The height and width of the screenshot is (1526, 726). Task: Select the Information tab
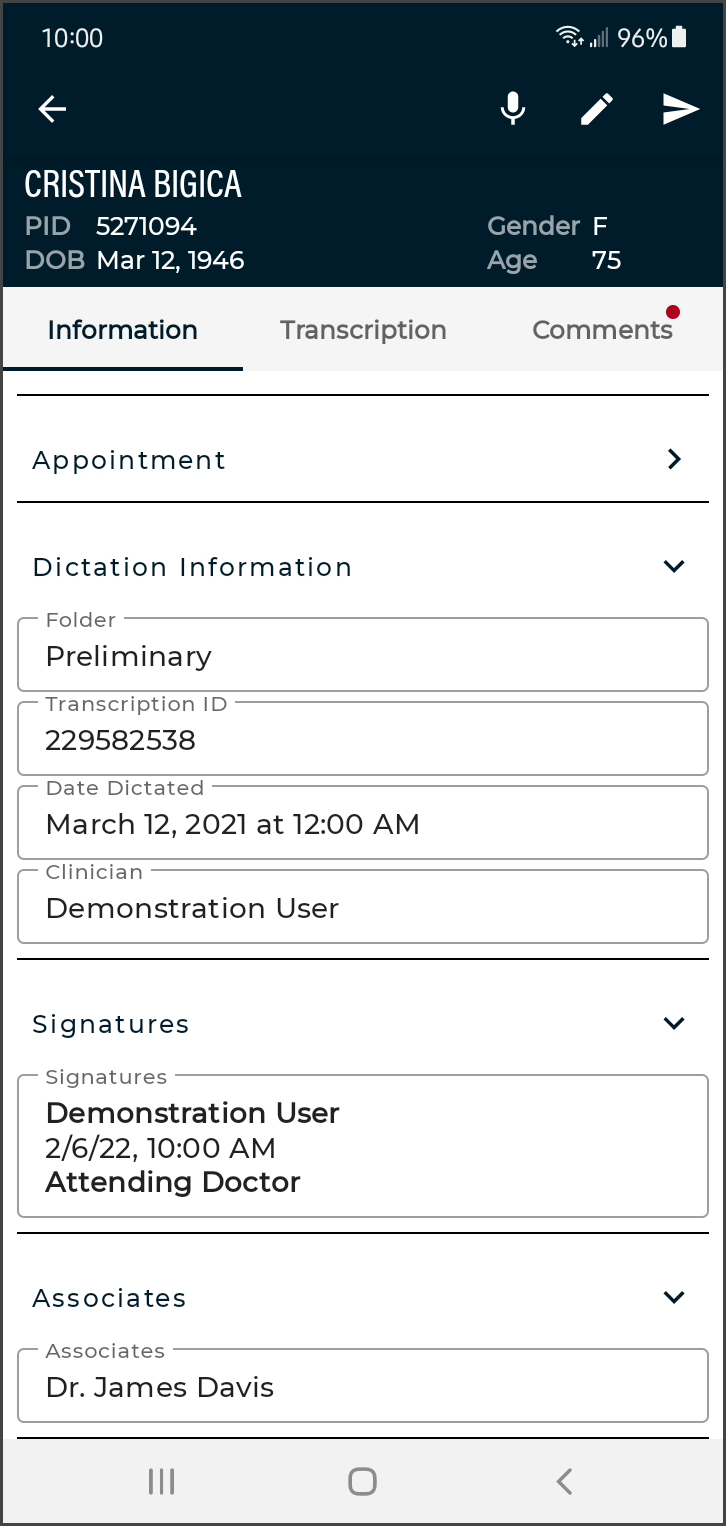[122, 330]
